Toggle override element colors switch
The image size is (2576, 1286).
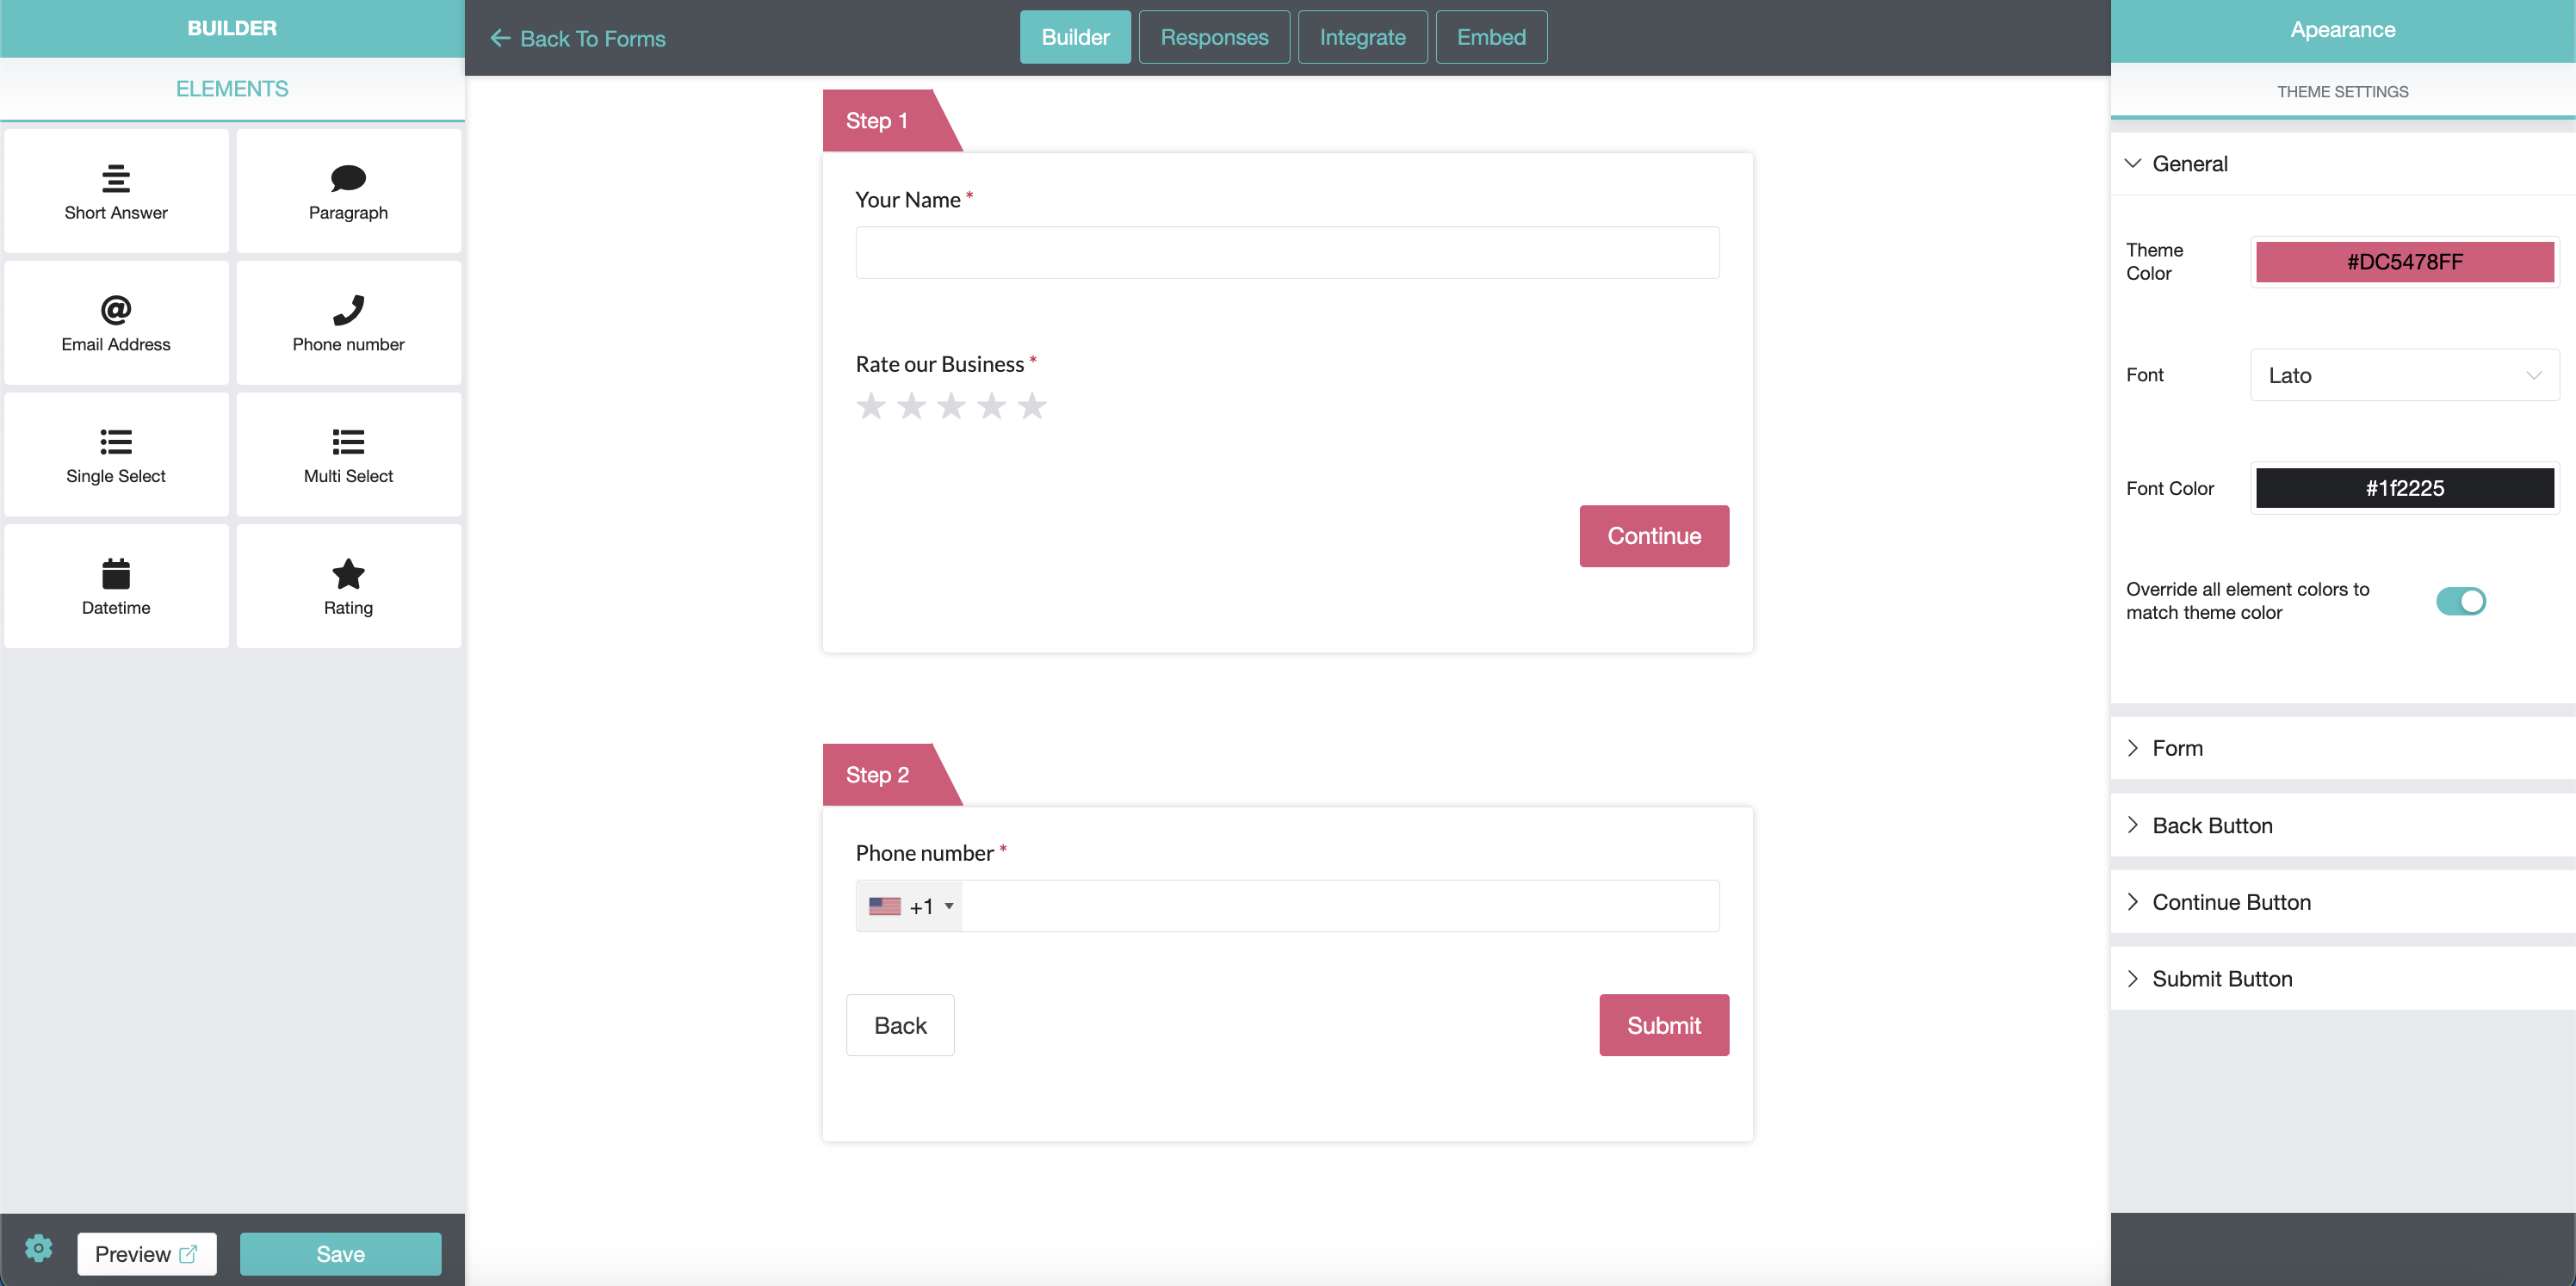pyautogui.click(x=2460, y=601)
